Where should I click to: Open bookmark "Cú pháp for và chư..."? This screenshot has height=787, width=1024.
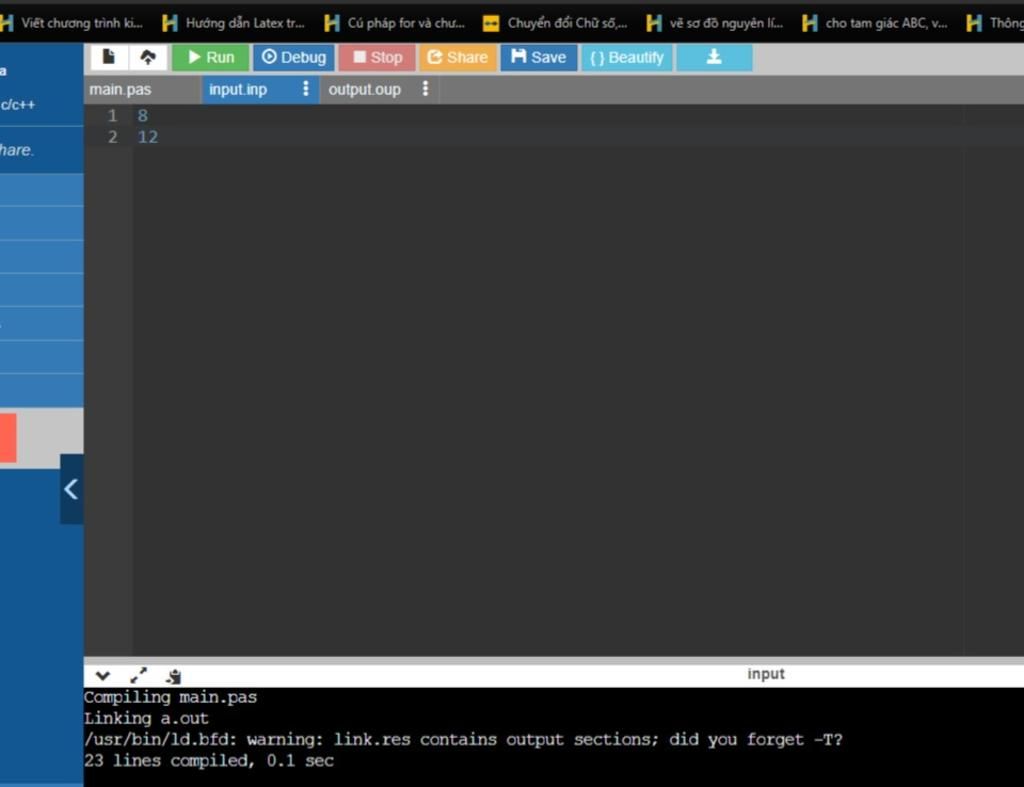click(394, 23)
